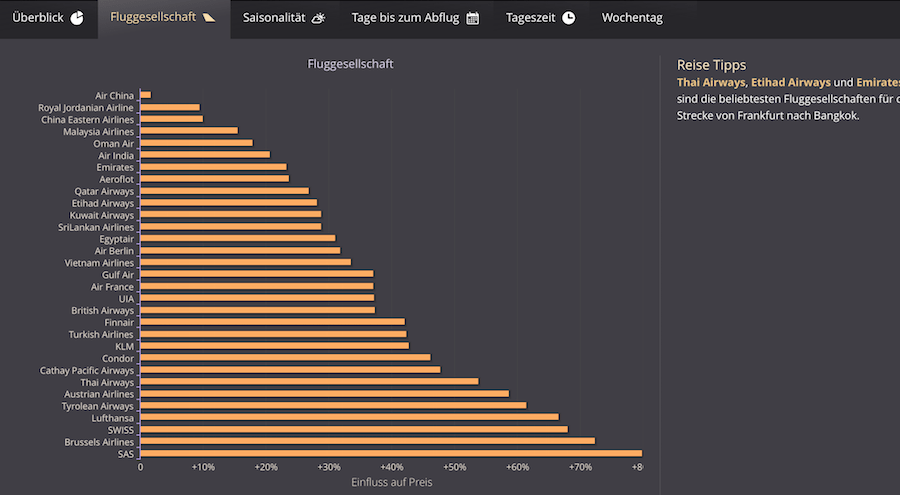900x495 pixels.
Task: Switch to the Tageszeit tab
Action: pyautogui.click(x=540, y=18)
